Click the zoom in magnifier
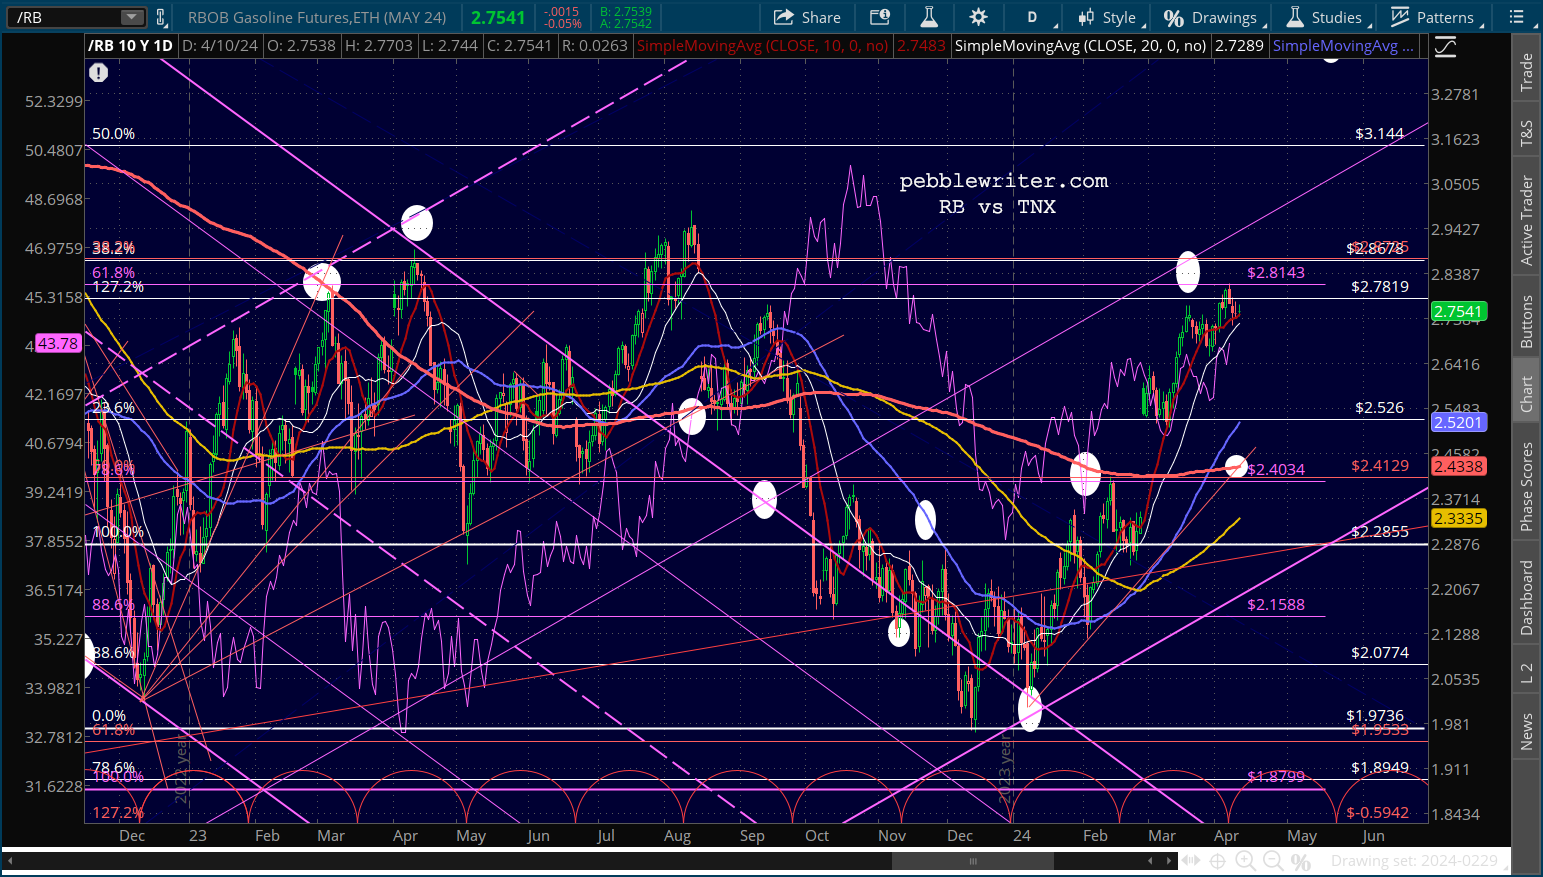Image resolution: width=1543 pixels, height=877 pixels. [1245, 861]
